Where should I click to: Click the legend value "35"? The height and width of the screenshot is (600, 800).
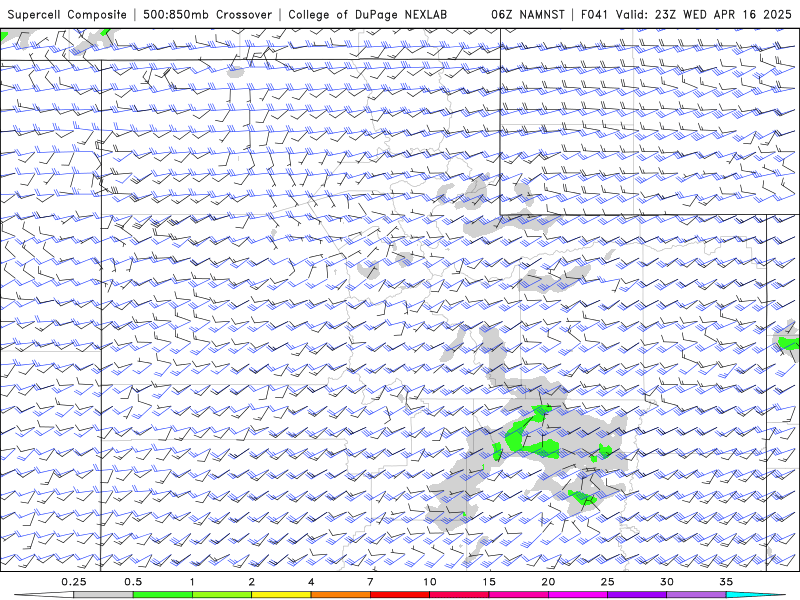[726, 582]
